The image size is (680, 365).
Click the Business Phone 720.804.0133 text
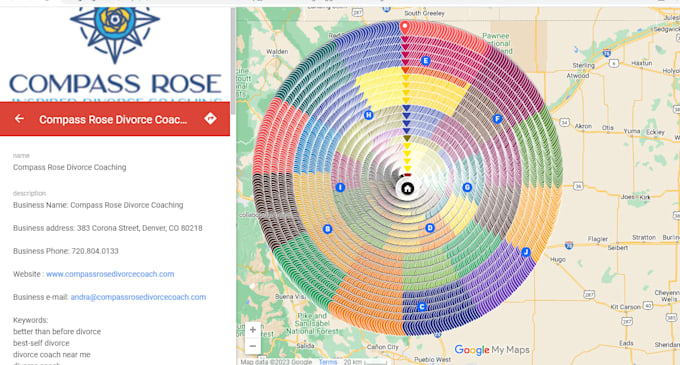tap(65, 251)
